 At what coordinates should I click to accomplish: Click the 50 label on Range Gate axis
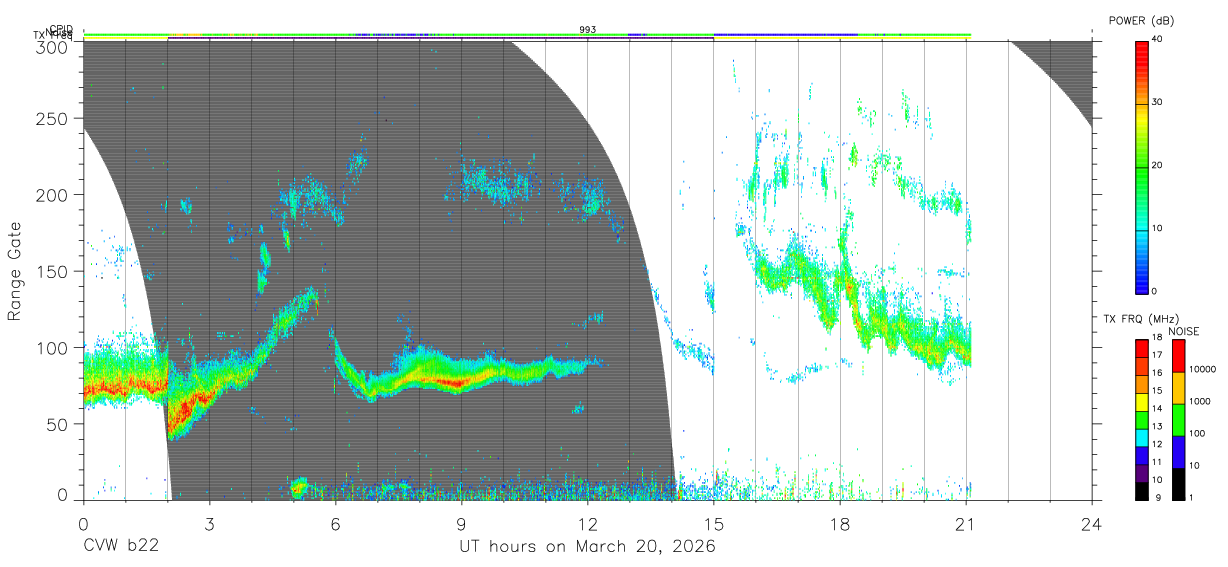[59, 424]
